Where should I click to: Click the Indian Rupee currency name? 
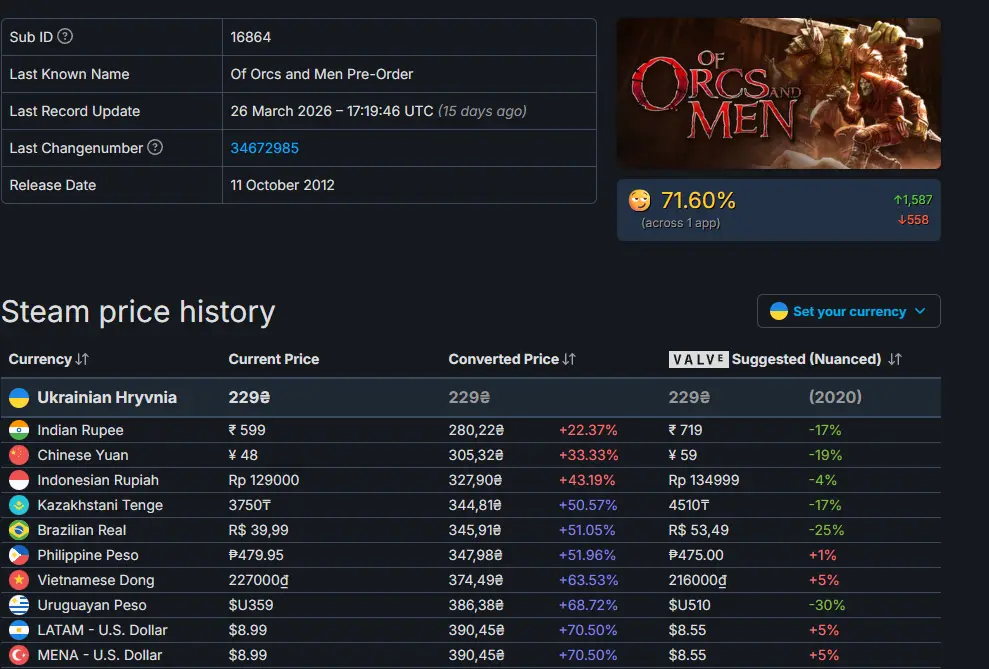pos(80,430)
